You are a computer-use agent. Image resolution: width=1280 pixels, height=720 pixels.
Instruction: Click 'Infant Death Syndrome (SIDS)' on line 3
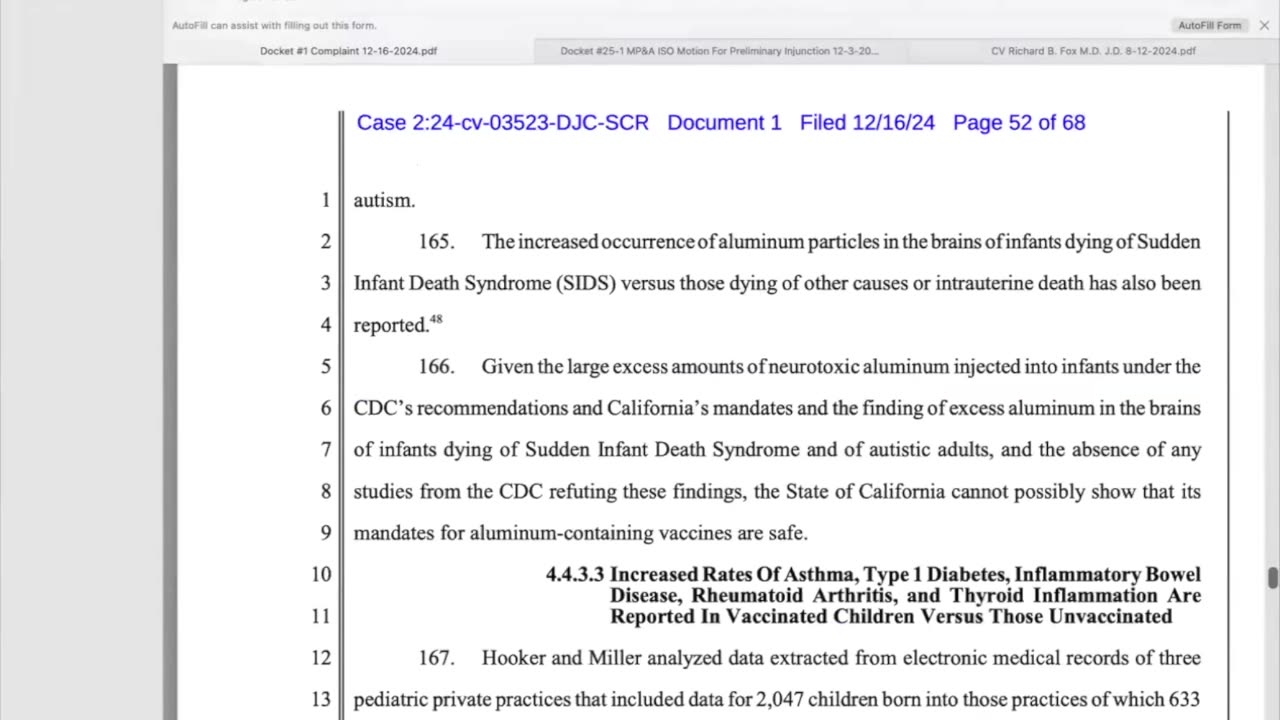[x=484, y=284]
